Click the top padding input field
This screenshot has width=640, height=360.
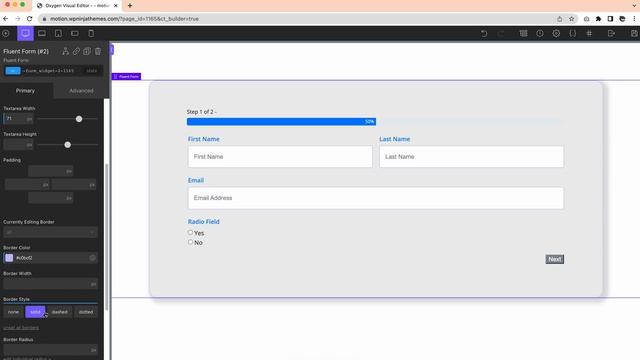pyautogui.click(x=51, y=171)
